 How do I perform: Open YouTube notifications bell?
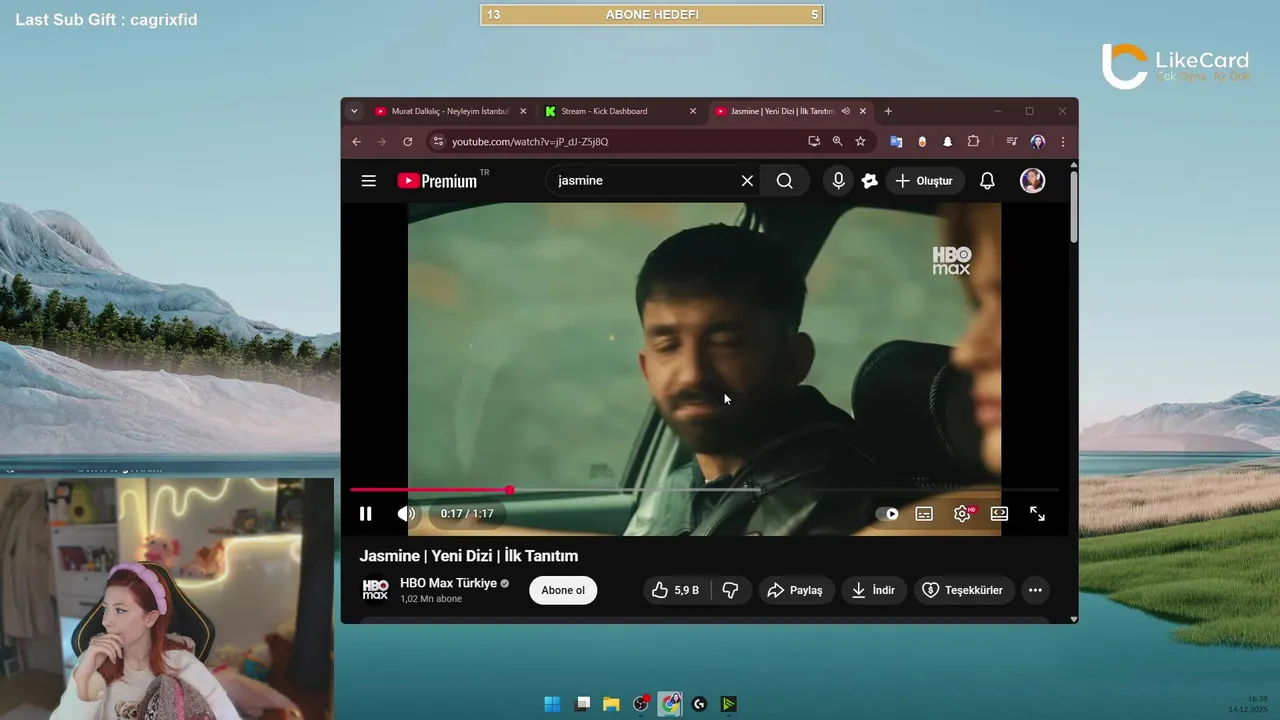987,181
